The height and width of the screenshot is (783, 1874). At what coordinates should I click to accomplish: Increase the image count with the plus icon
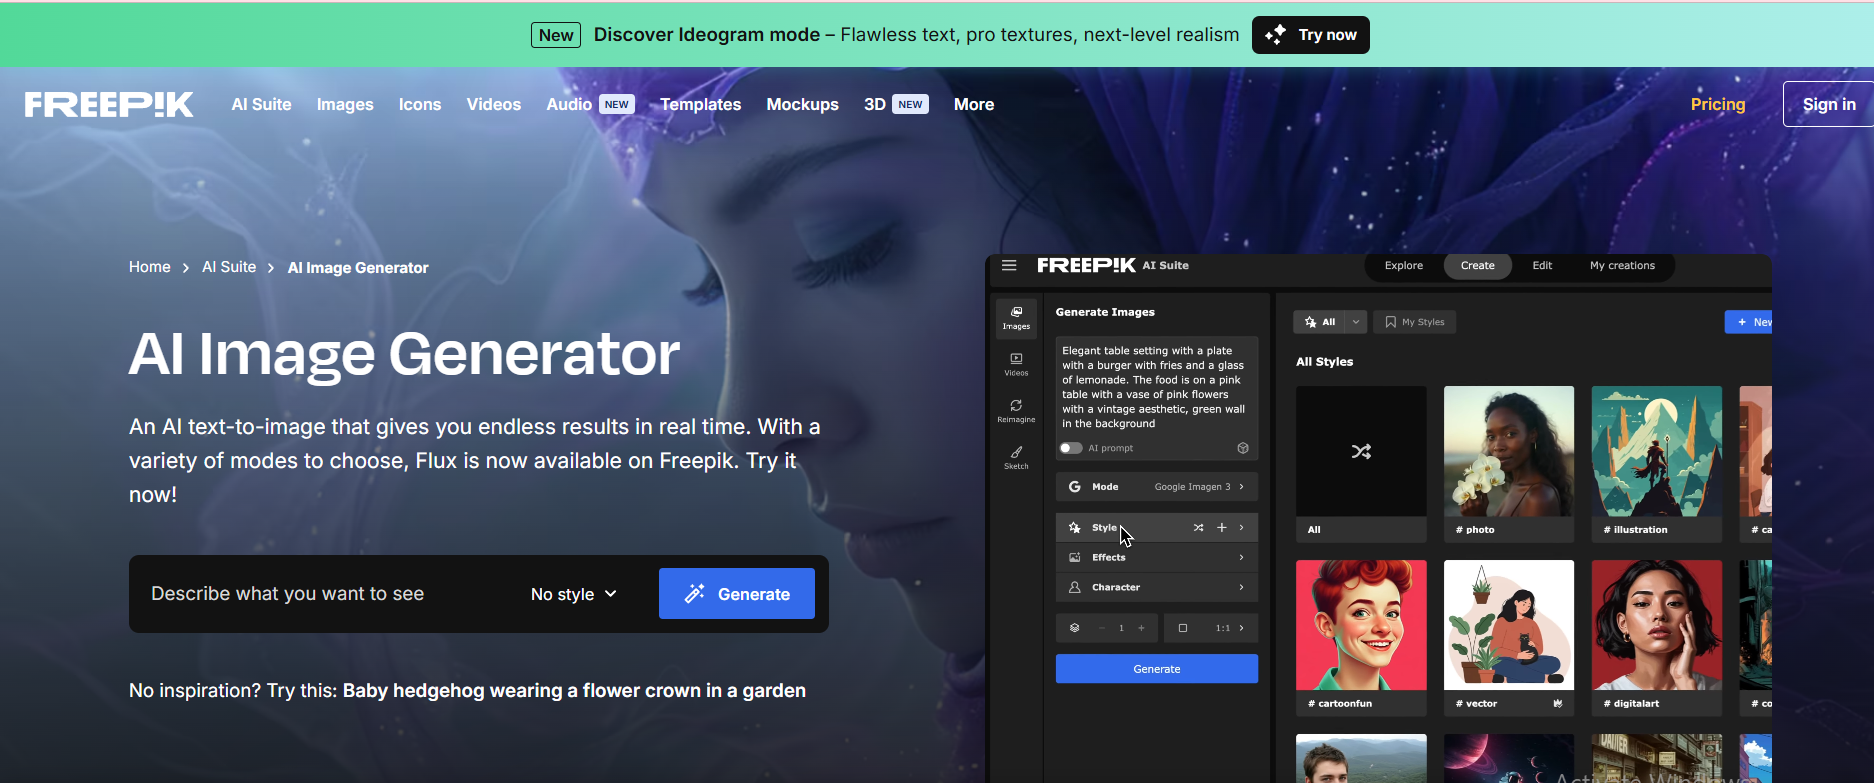(x=1141, y=628)
